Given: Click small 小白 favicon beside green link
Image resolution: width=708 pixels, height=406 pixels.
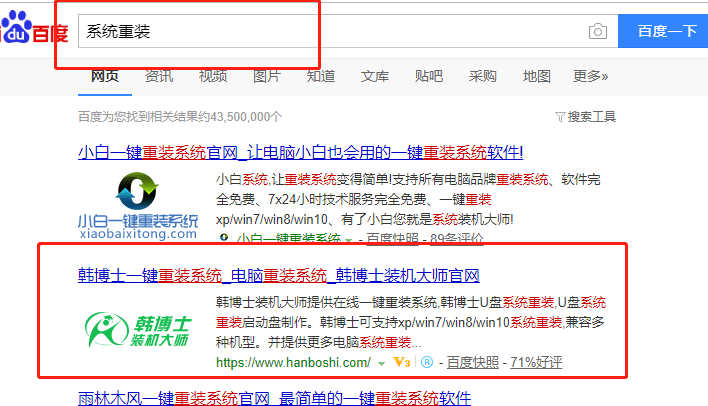Looking at the screenshot, I should [x=224, y=238].
